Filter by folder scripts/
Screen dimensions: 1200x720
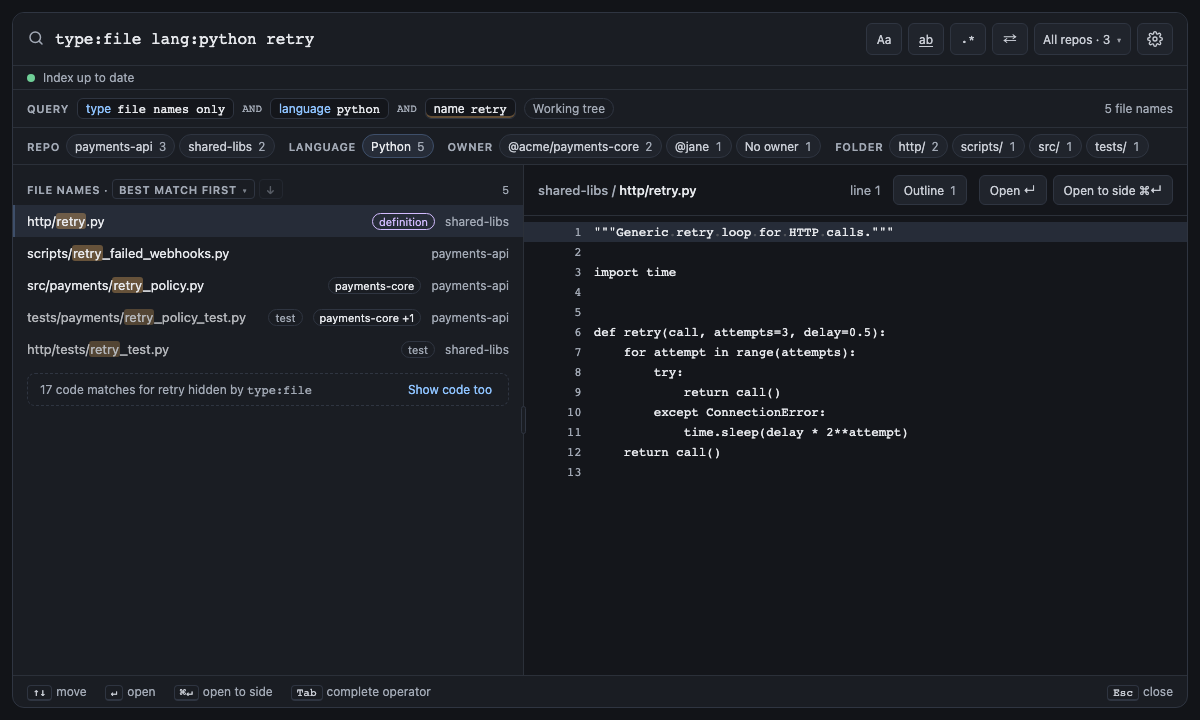pos(988,147)
